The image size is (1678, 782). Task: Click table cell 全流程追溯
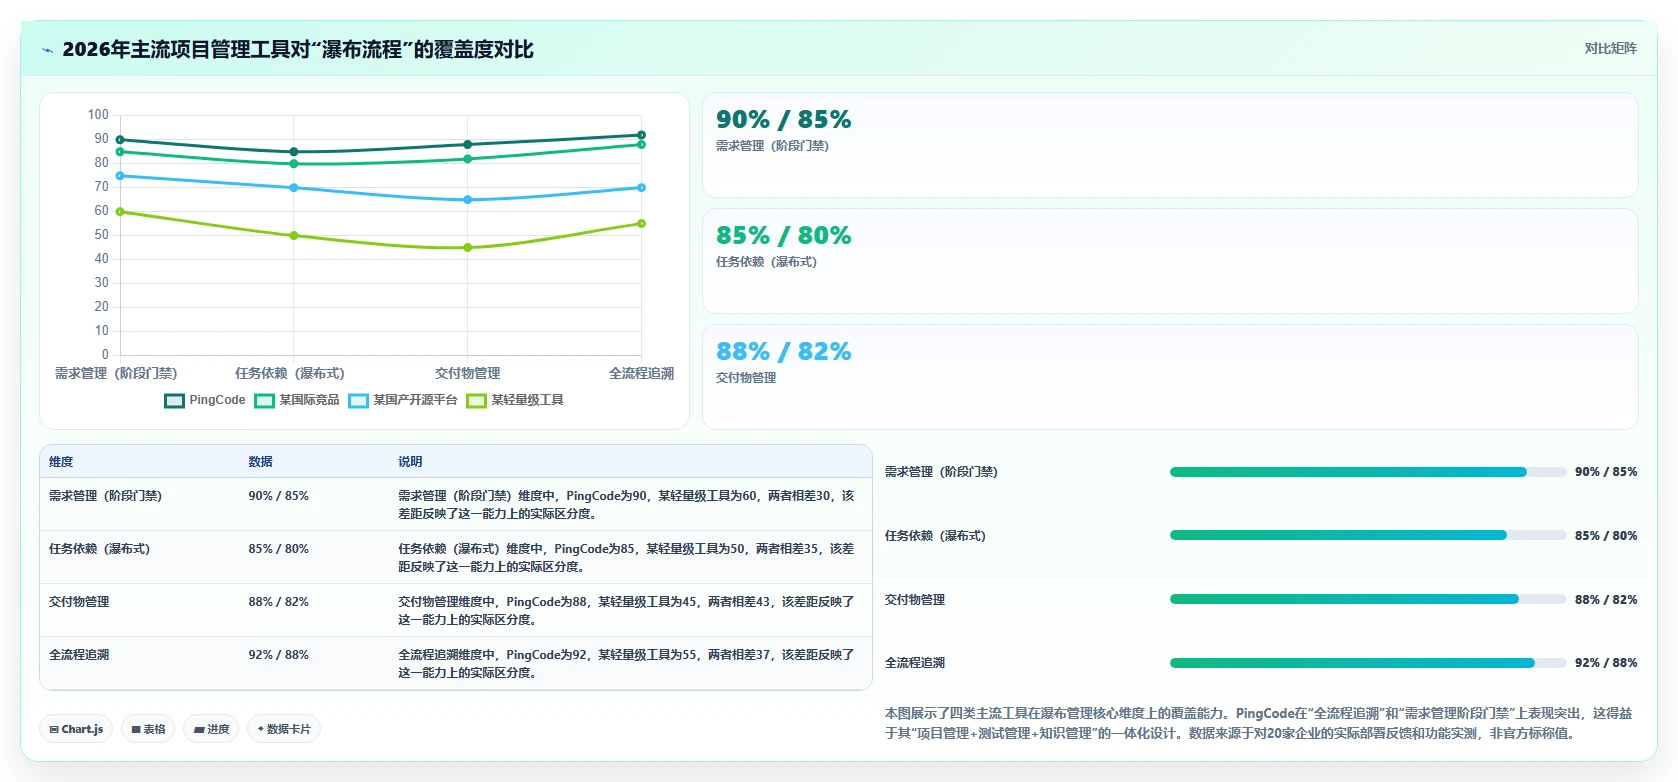(79, 655)
